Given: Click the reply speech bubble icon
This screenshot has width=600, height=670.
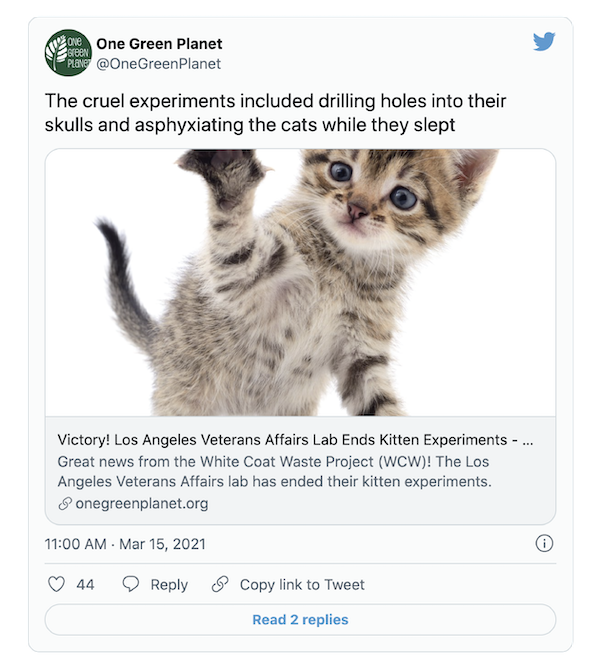Looking at the screenshot, I should [x=130, y=585].
